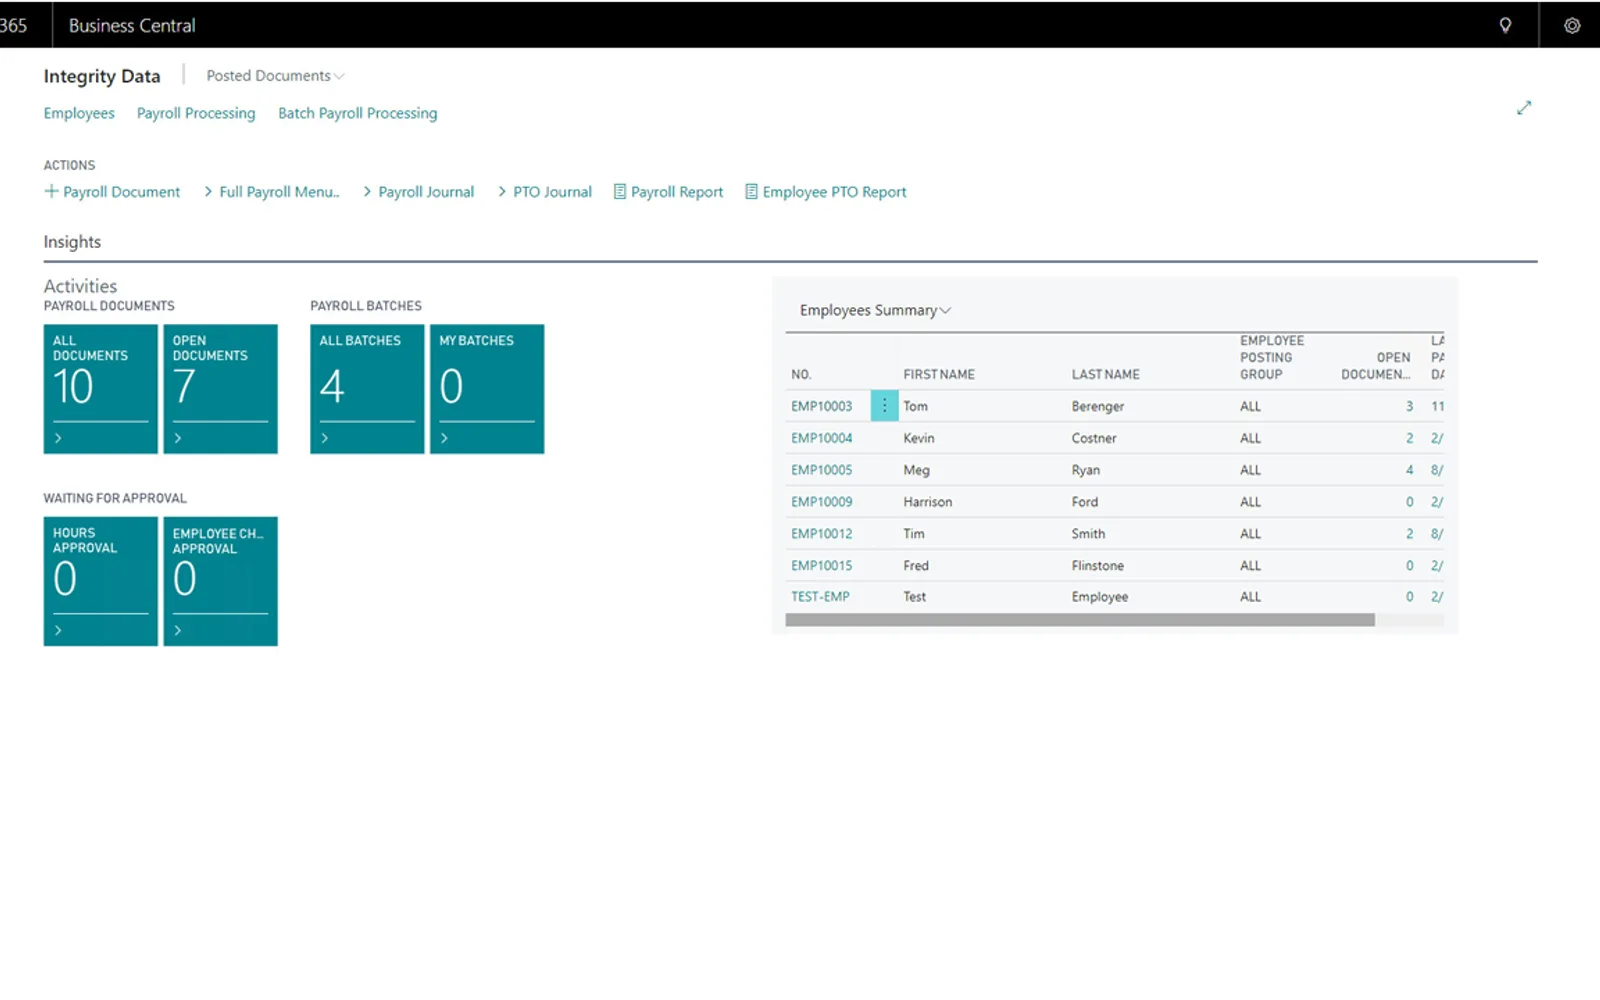
Task: Open employee record EMP10004
Action: tap(822, 438)
